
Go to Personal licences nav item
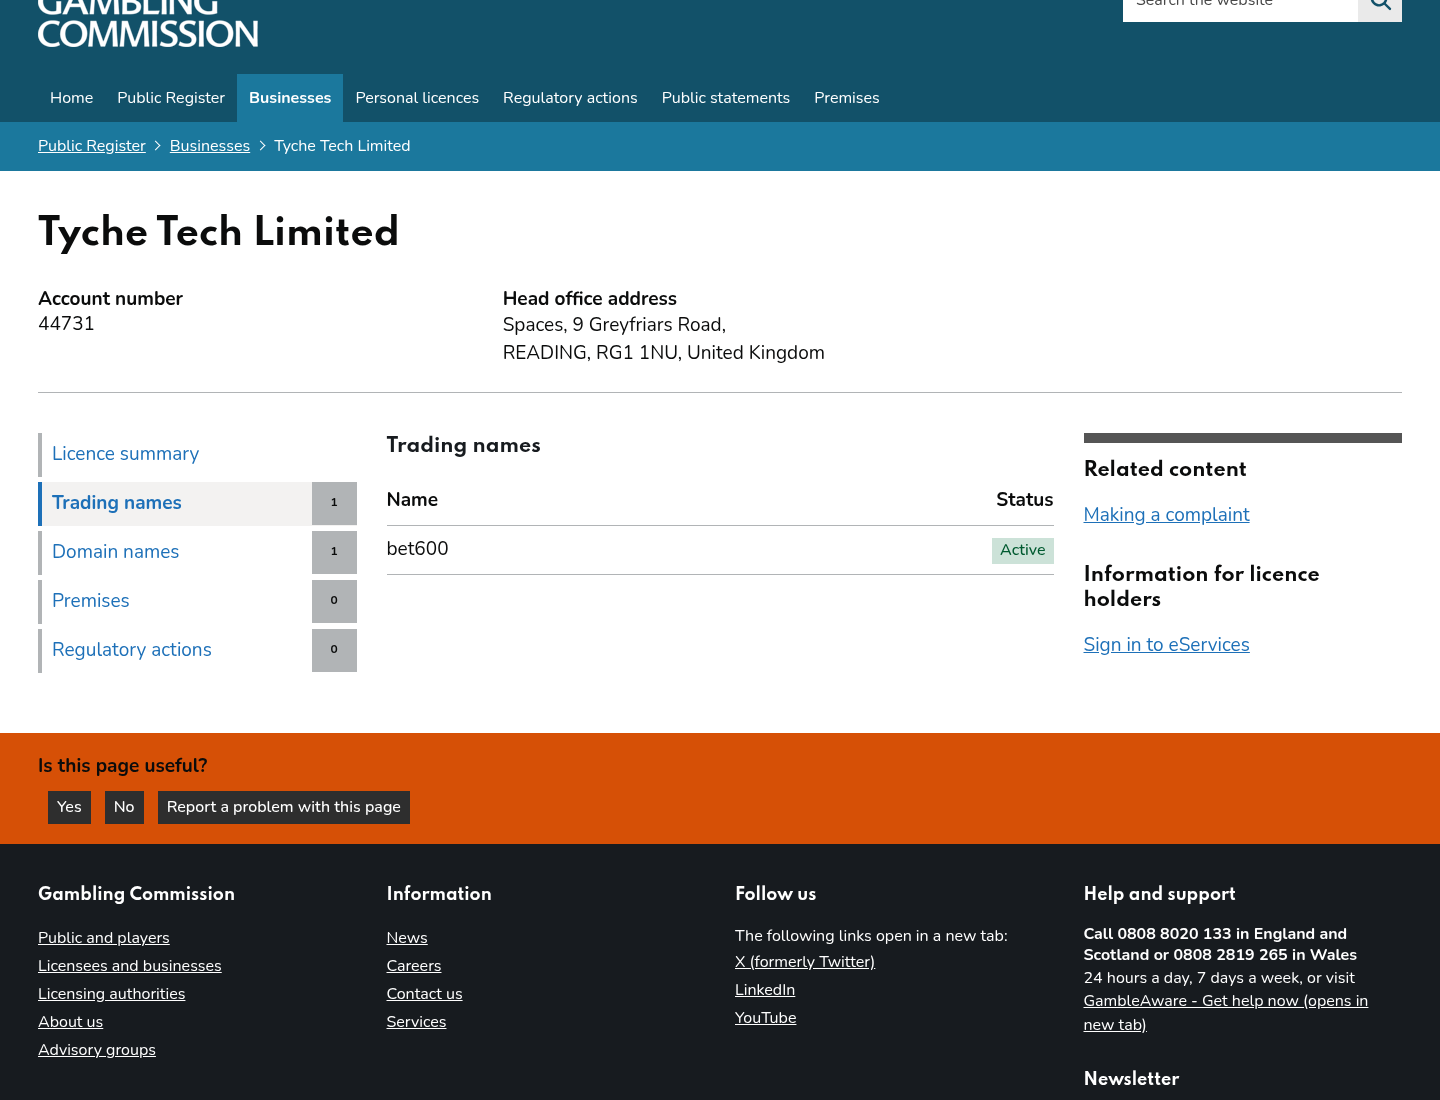point(417,98)
